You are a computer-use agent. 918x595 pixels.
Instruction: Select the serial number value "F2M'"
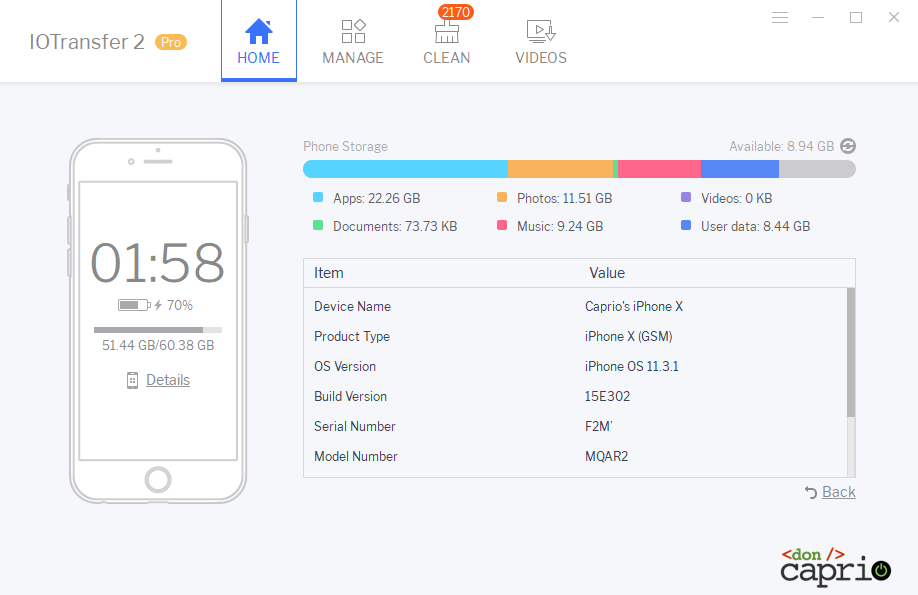pos(599,426)
